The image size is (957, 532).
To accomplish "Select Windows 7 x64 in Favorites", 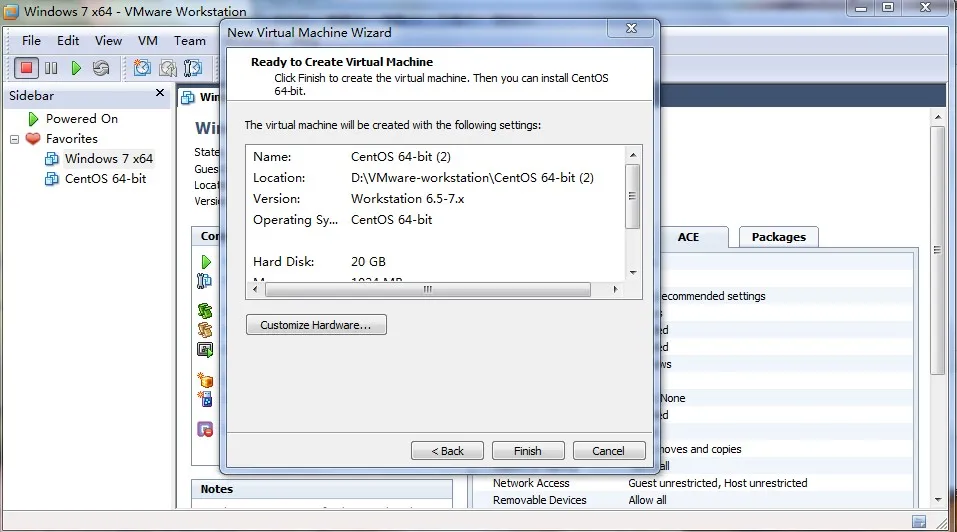I will 109,159.
